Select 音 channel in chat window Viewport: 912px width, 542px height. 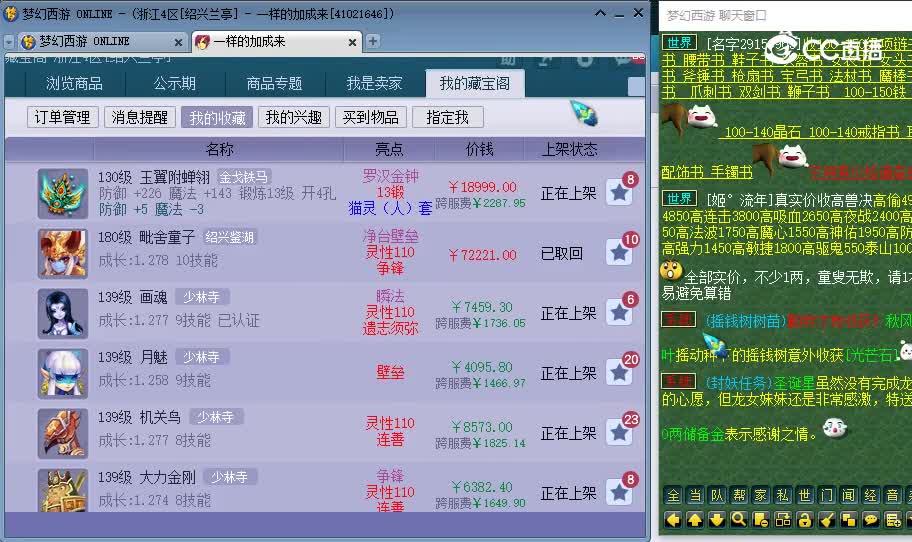coord(892,495)
